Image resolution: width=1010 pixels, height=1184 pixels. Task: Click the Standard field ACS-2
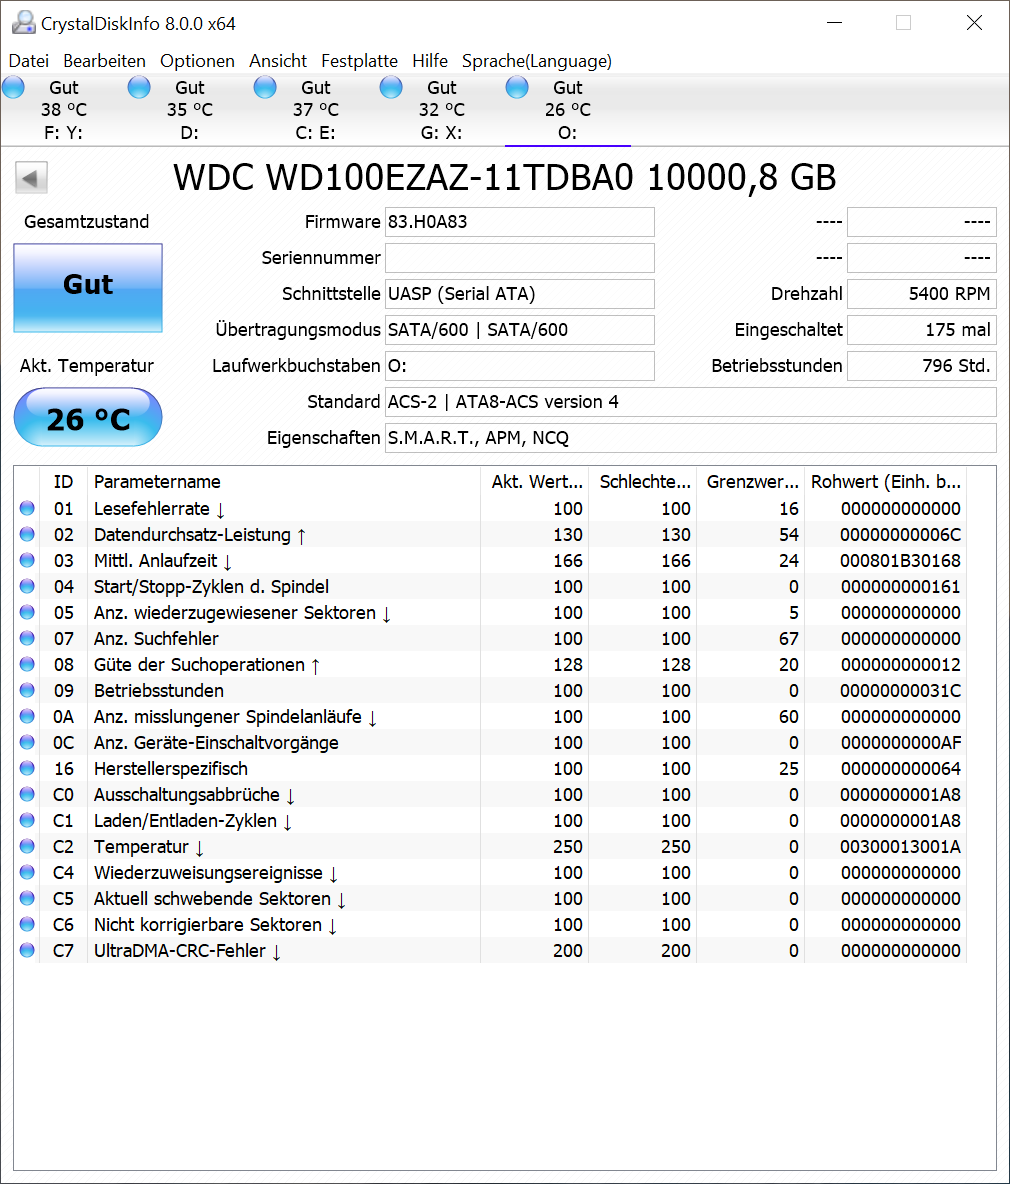(x=690, y=402)
